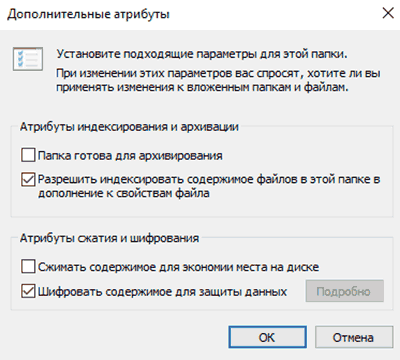Click the label text Шифровать содержимое для защиты данных
The width and height of the screenshot is (400, 360).
click(x=162, y=292)
